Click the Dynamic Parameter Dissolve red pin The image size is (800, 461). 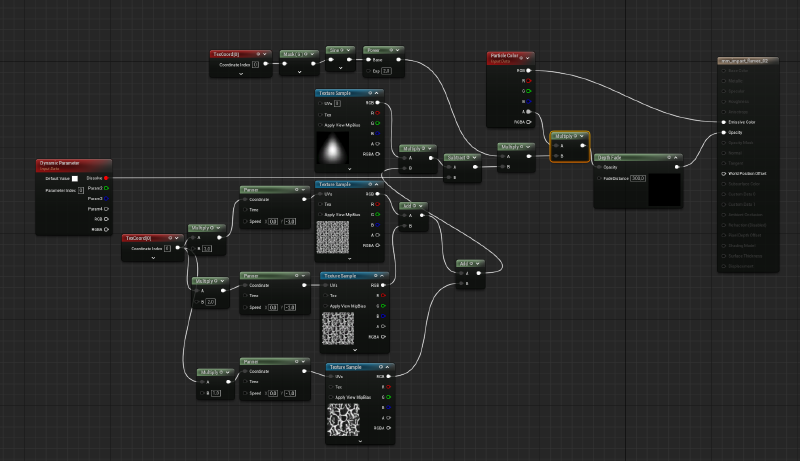tap(104, 178)
